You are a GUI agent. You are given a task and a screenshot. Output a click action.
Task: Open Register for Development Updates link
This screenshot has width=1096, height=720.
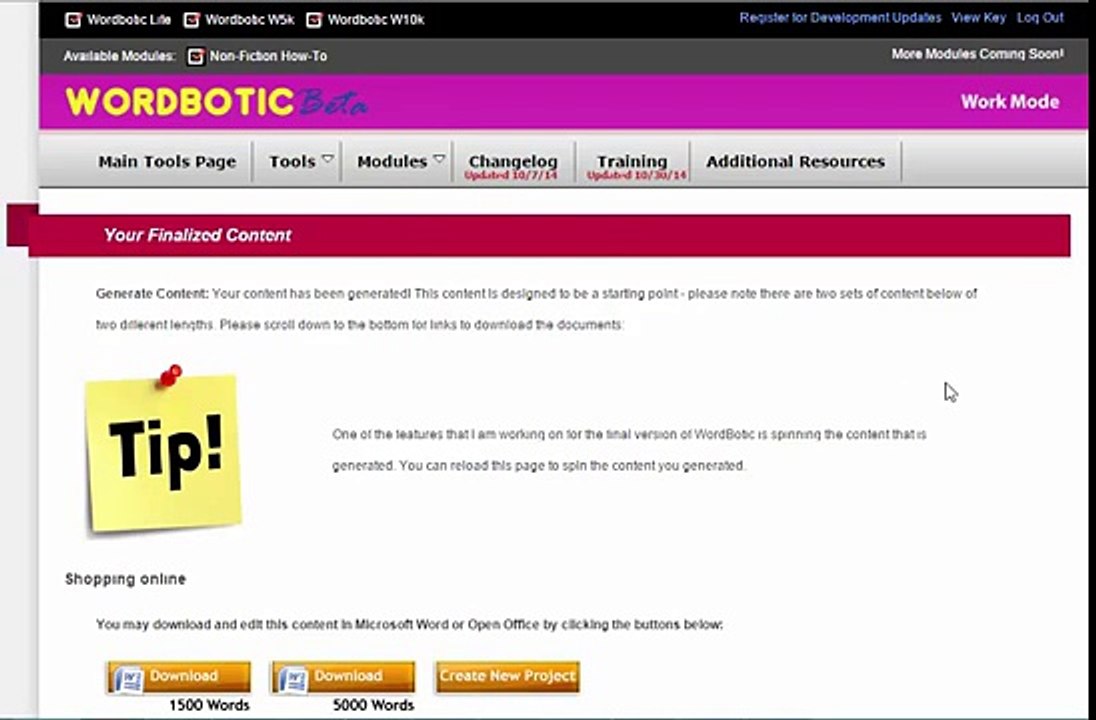coord(840,18)
